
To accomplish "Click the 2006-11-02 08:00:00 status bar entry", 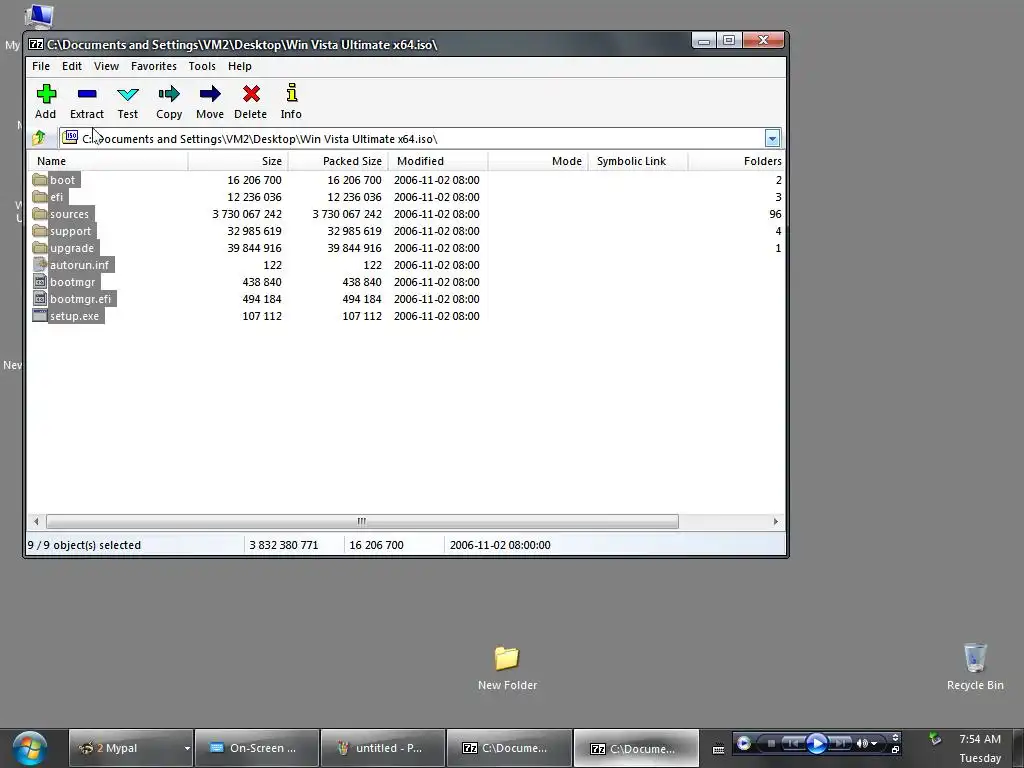I will click(500, 545).
